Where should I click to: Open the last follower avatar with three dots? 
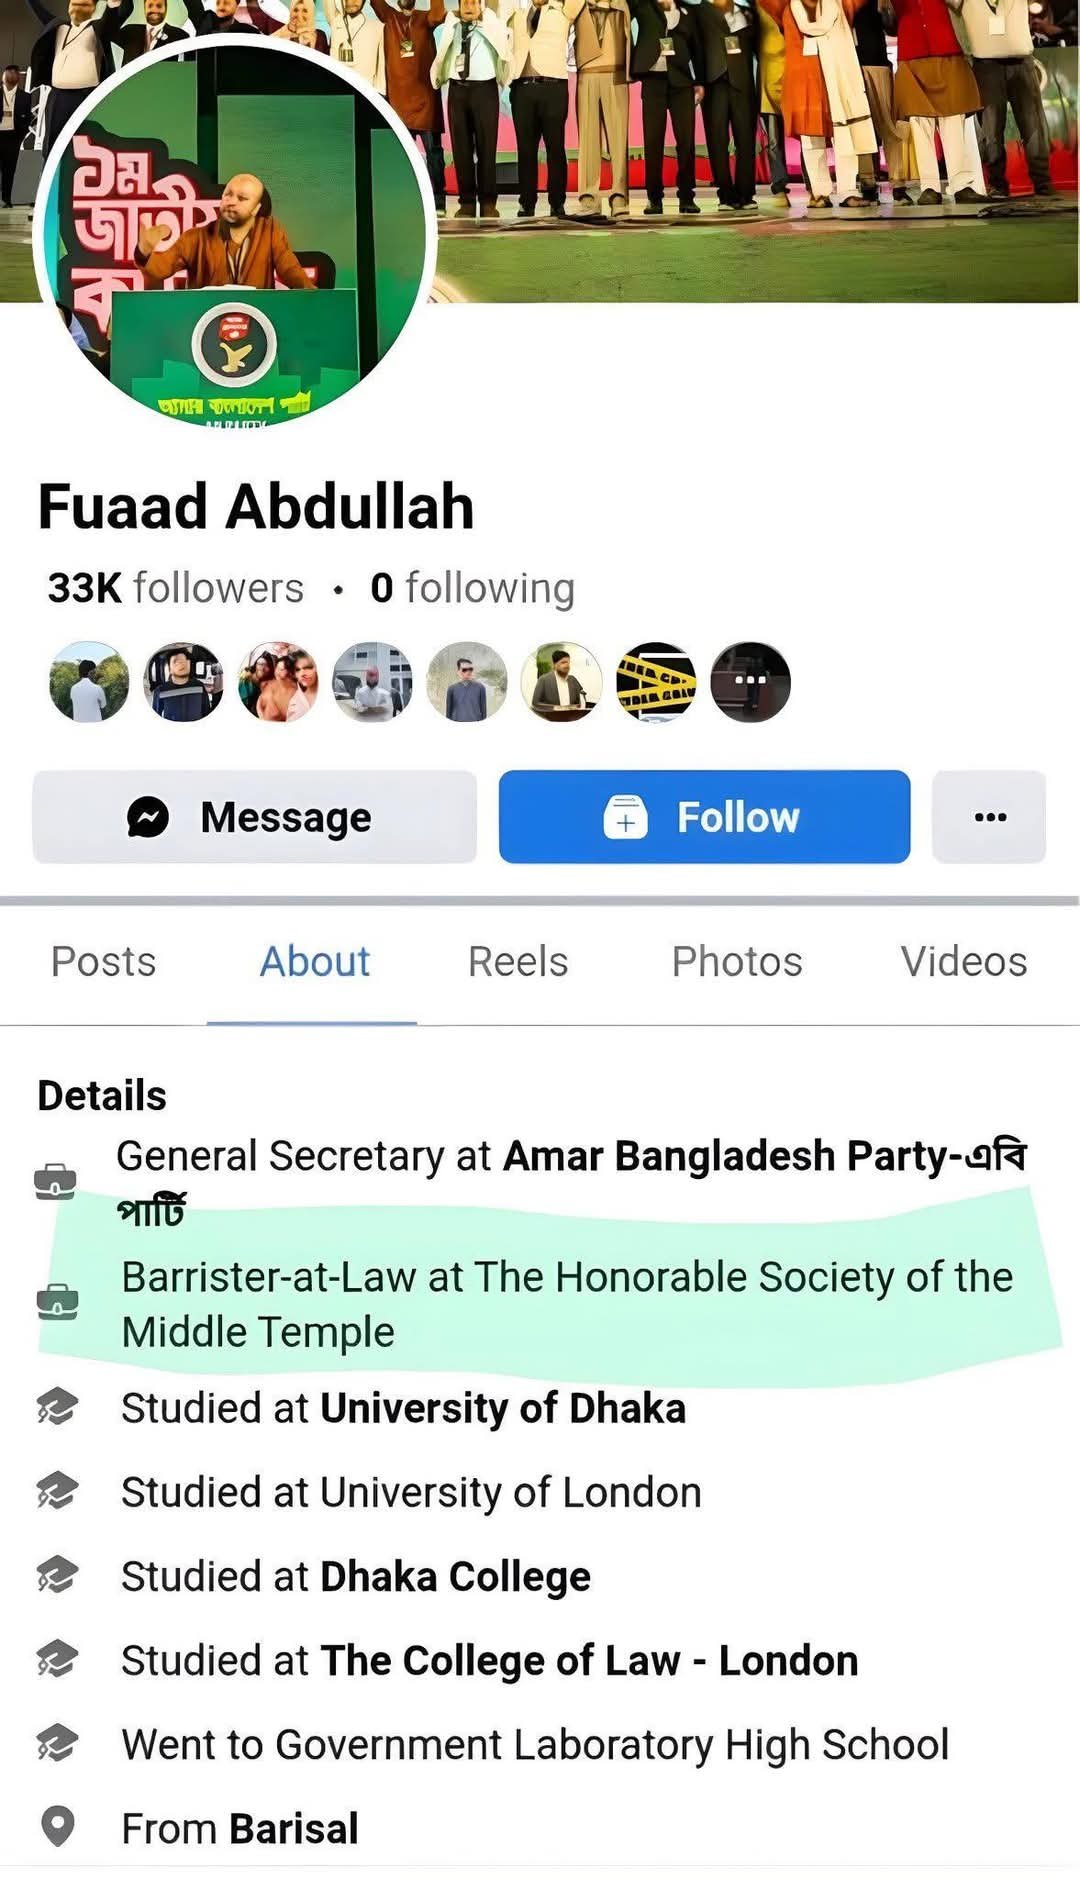click(x=750, y=681)
